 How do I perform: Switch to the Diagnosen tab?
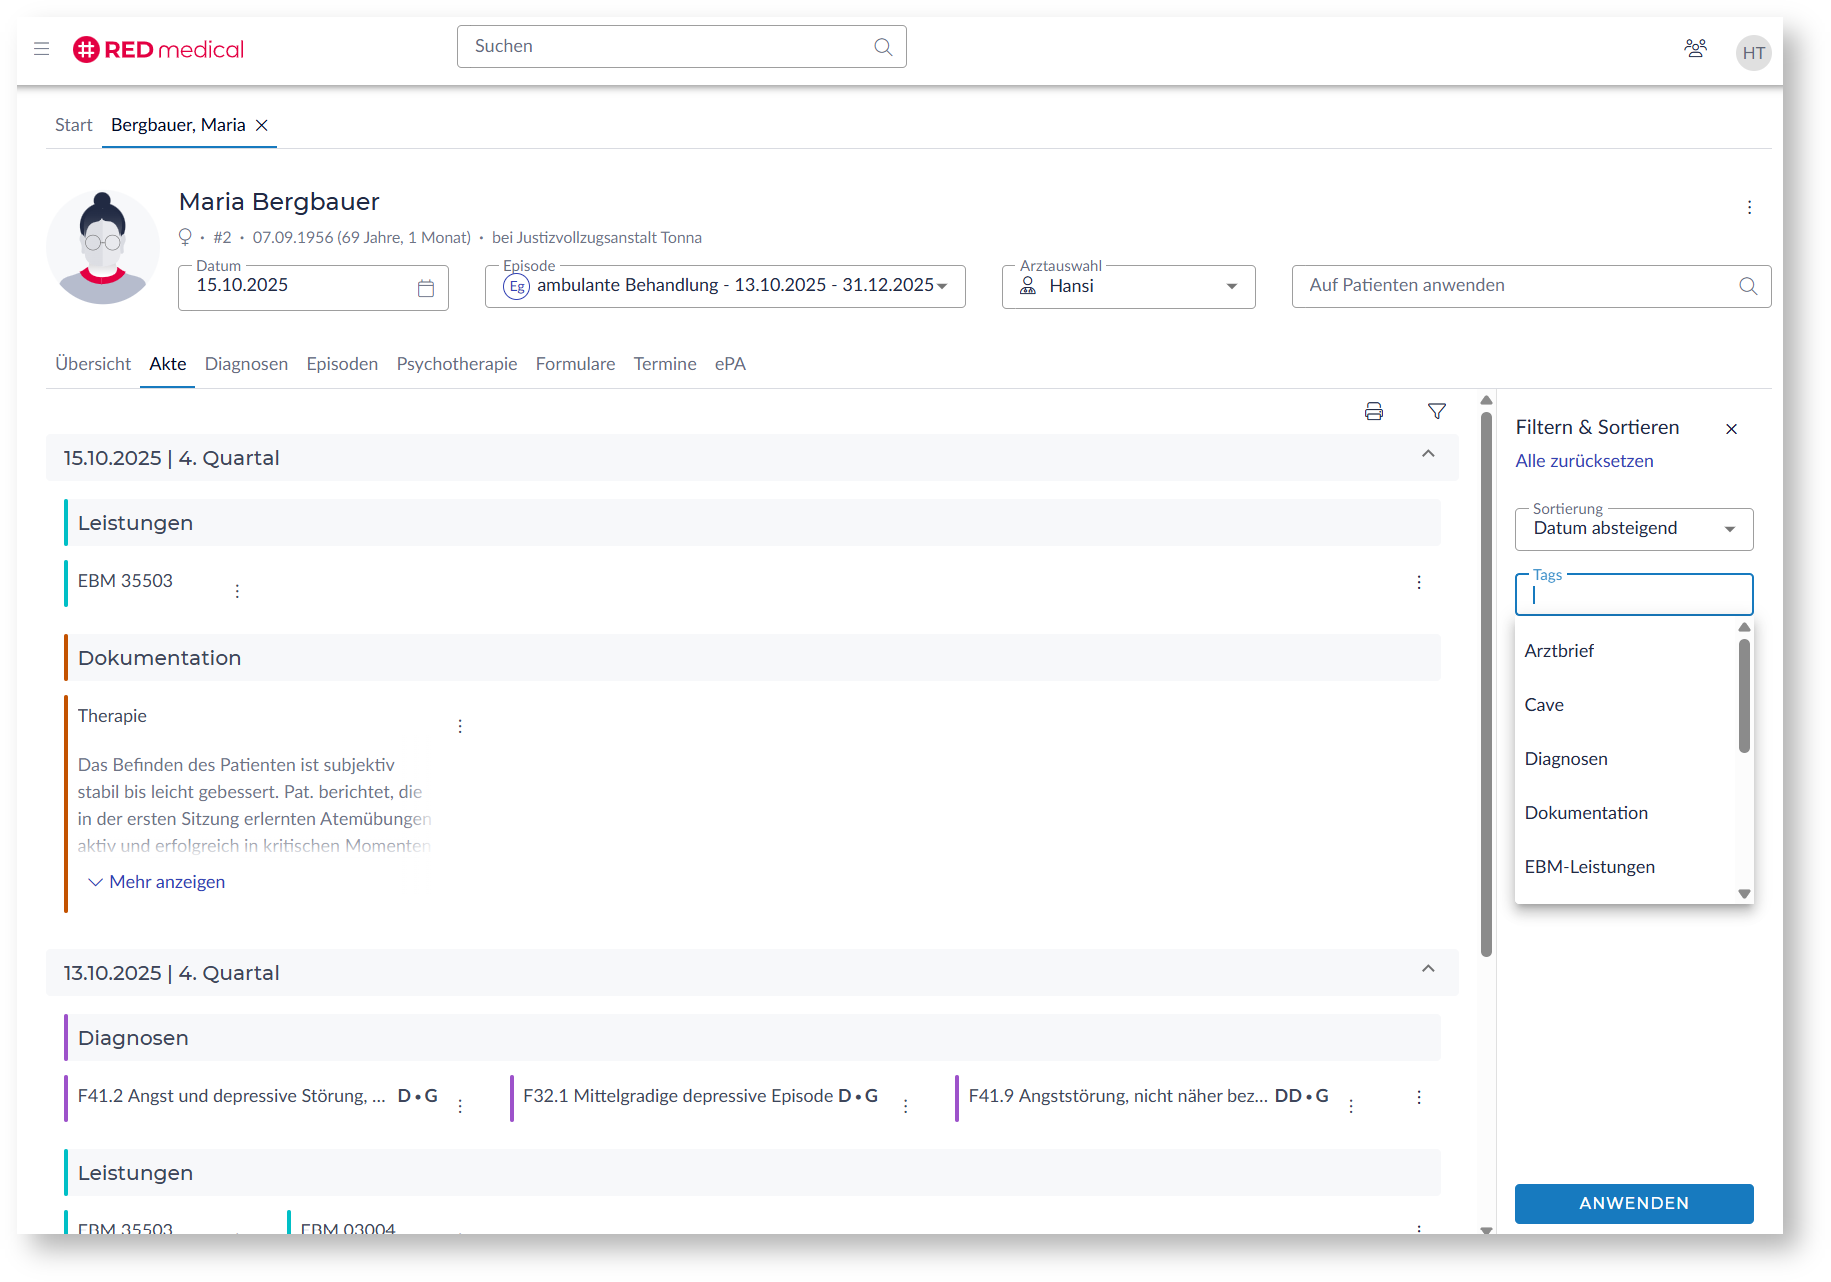[246, 364]
